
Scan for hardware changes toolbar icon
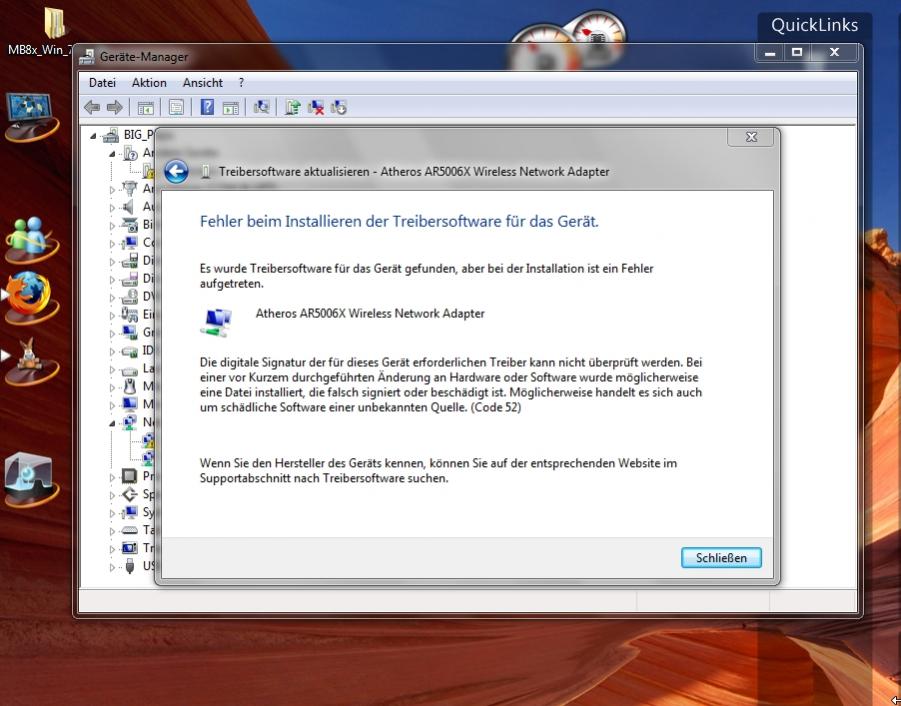[261, 107]
